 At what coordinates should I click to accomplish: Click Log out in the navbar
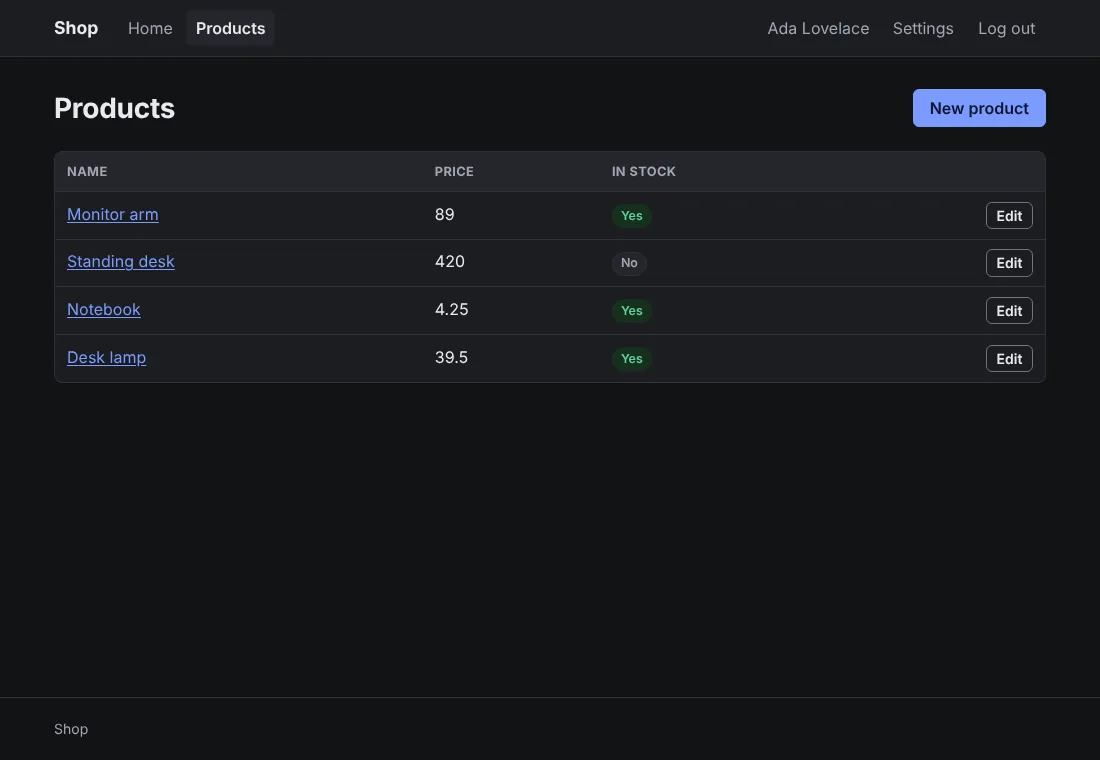1006,28
